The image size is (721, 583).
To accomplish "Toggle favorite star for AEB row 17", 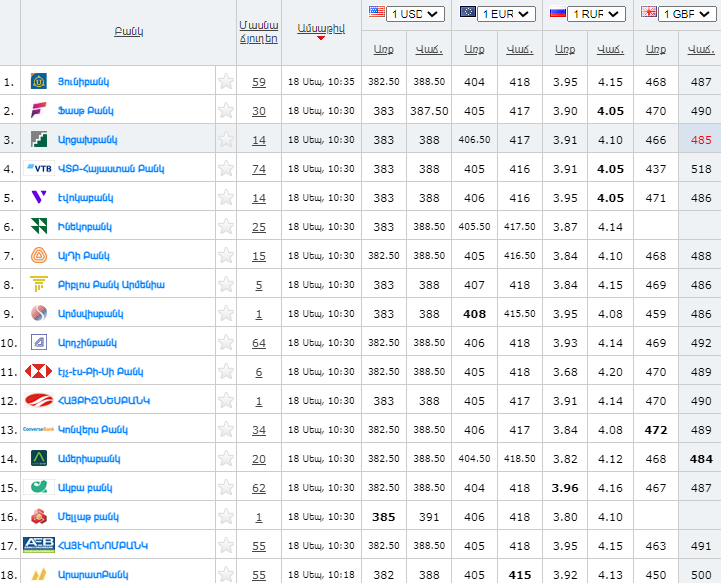I will (226, 545).
